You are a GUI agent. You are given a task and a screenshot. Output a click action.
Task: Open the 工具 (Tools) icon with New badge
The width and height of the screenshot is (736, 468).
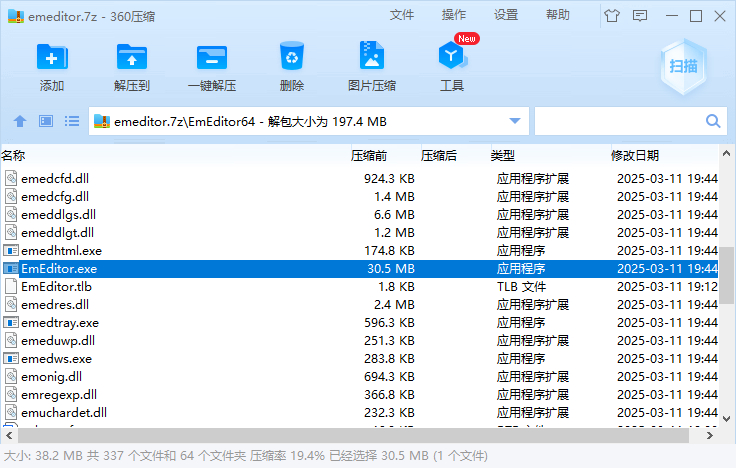[x=452, y=55]
